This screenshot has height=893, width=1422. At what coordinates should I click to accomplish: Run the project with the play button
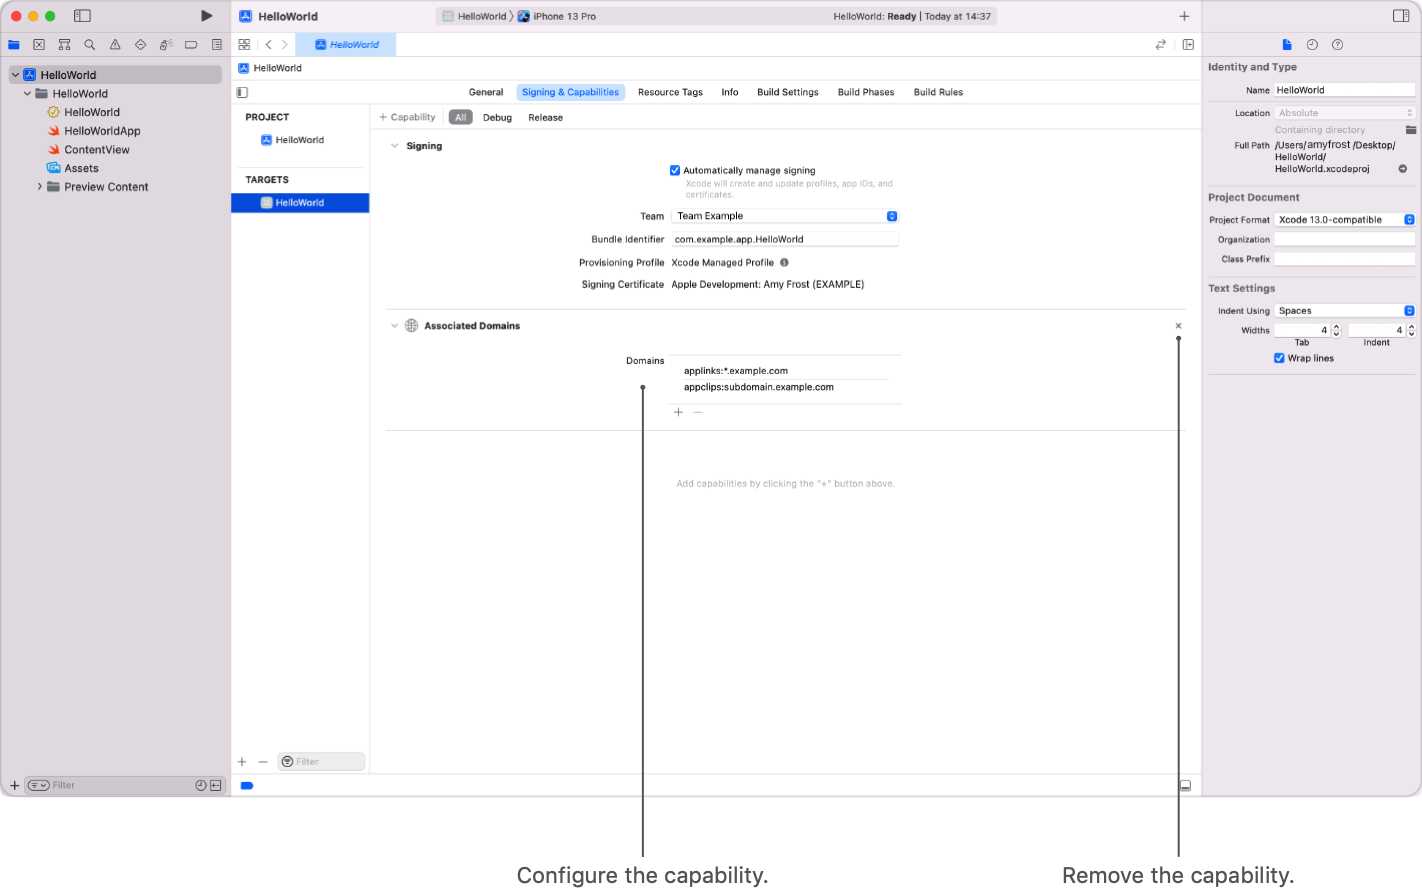(206, 16)
